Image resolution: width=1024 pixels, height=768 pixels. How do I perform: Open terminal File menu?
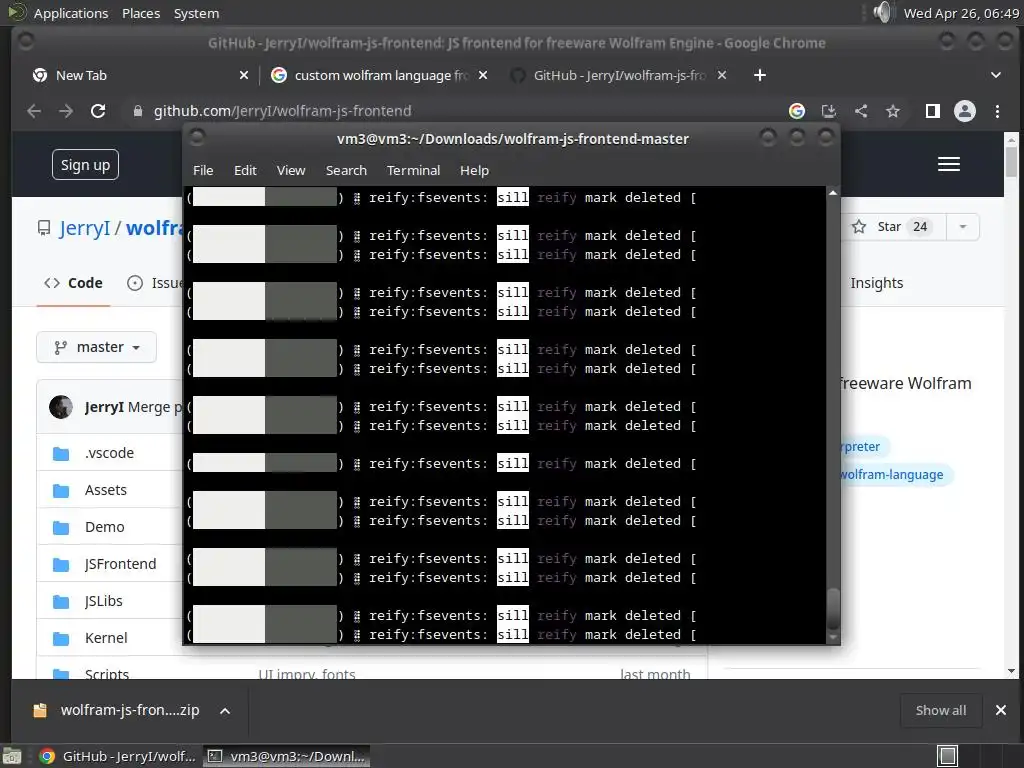pos(203,170)
